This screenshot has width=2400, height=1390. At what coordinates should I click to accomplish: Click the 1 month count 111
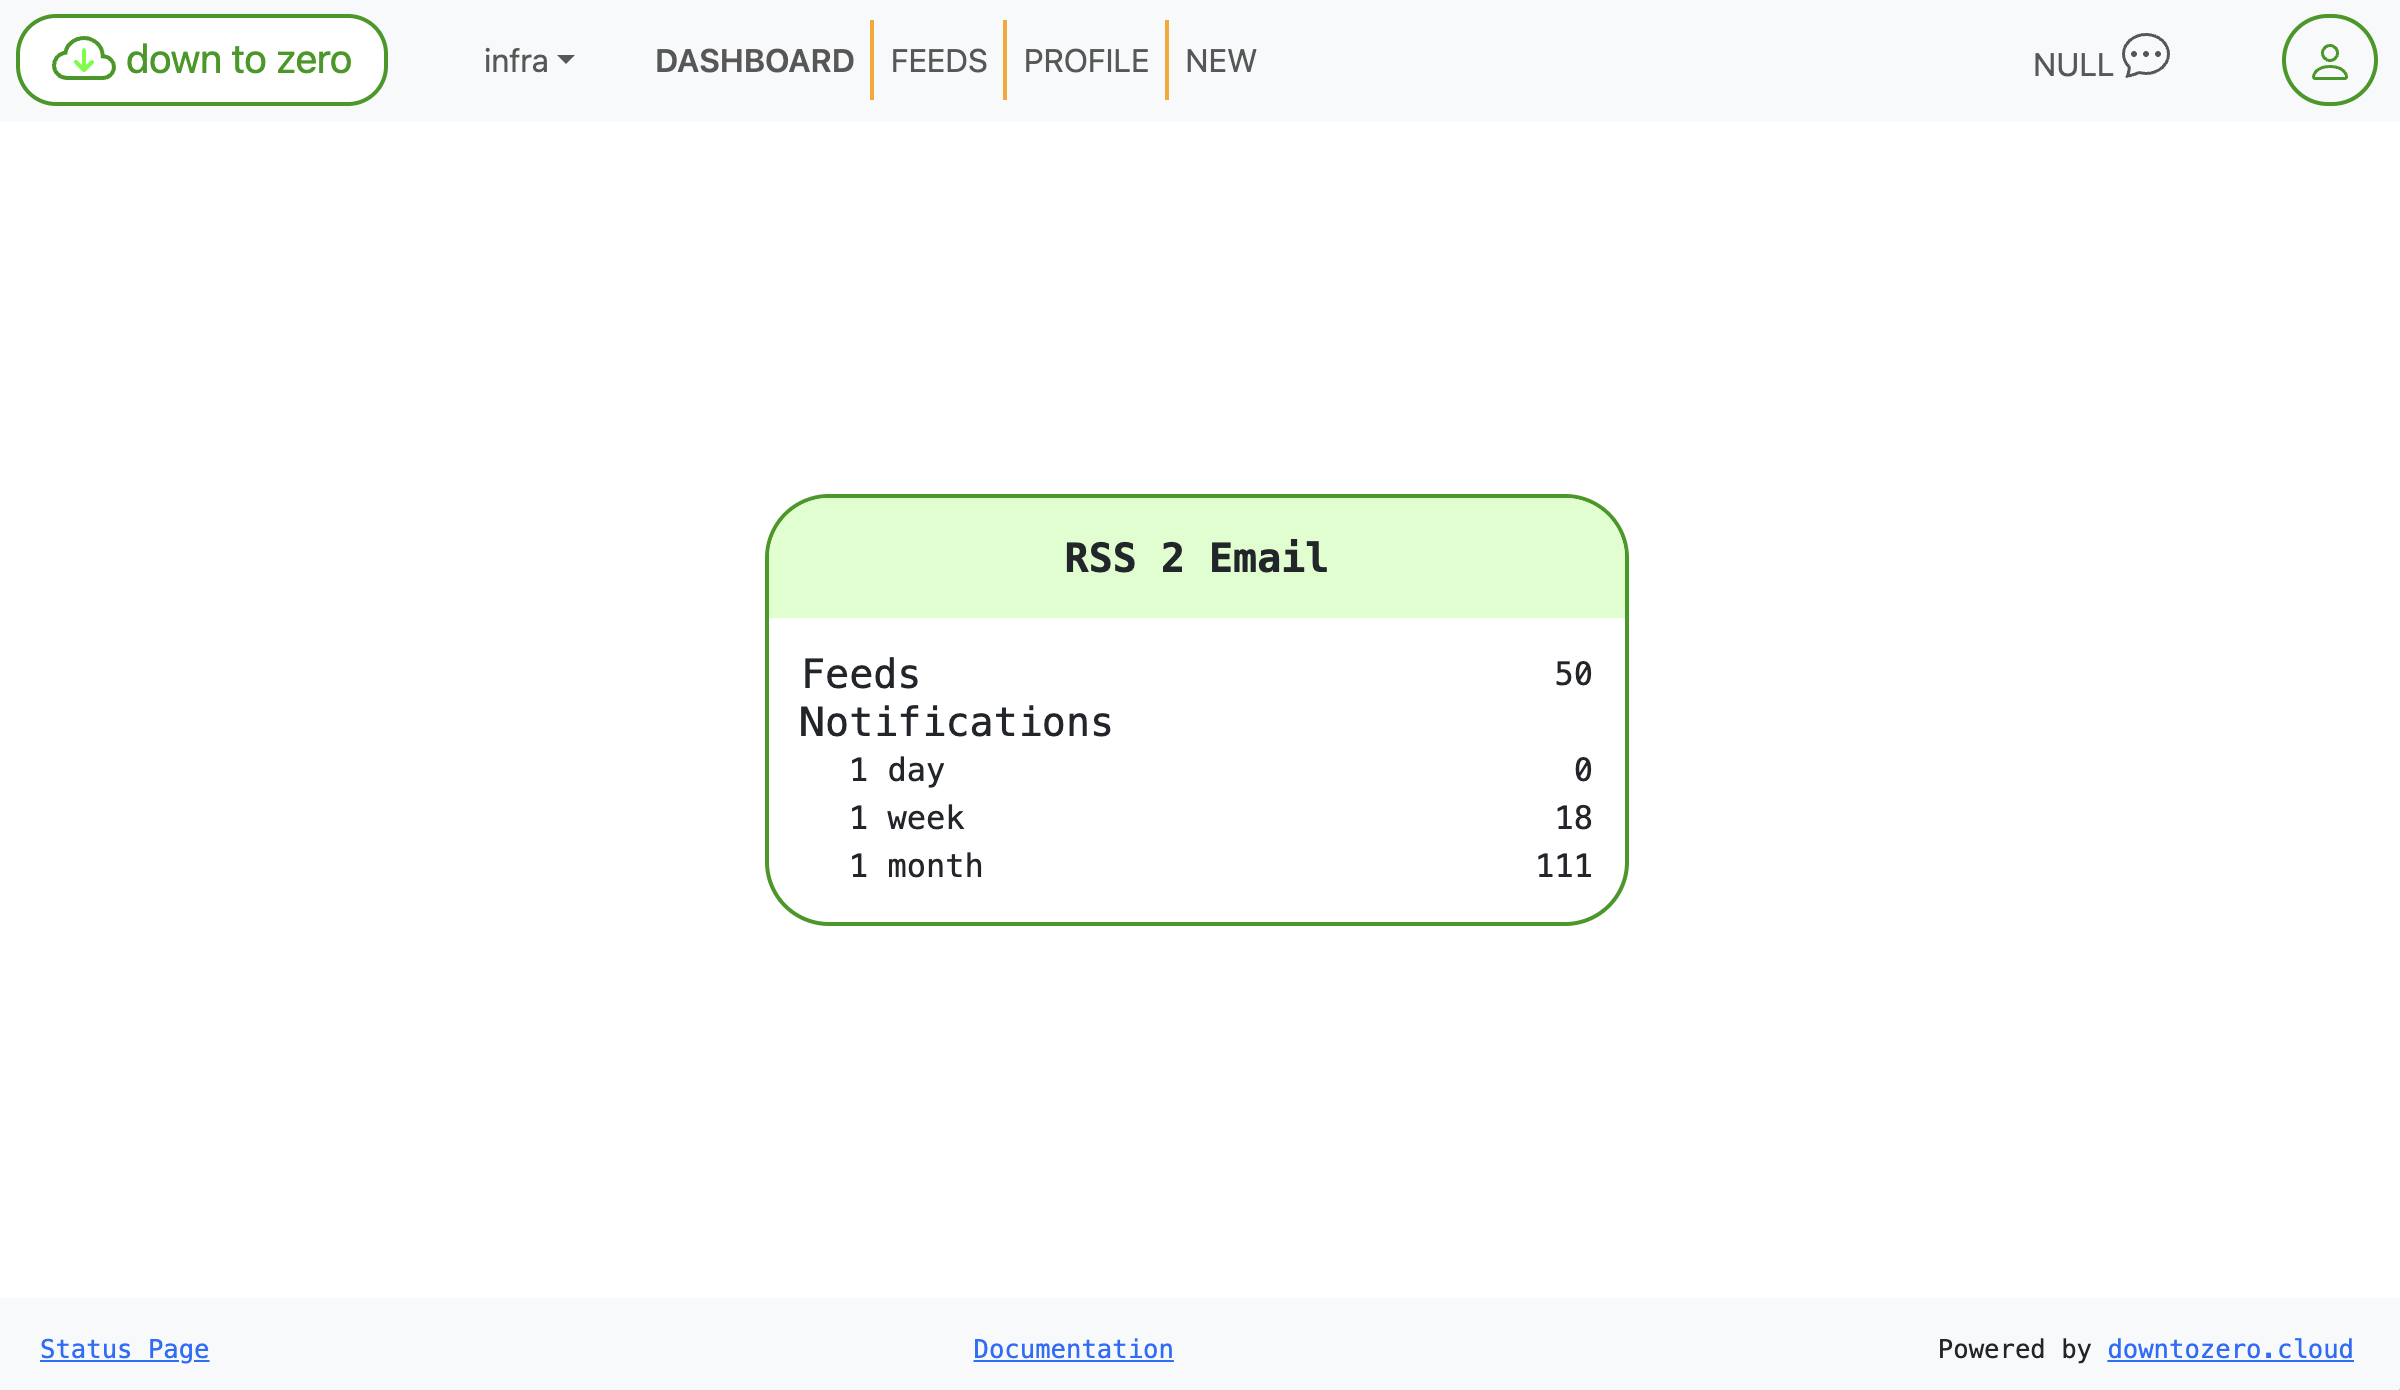tap(1563, 866)
